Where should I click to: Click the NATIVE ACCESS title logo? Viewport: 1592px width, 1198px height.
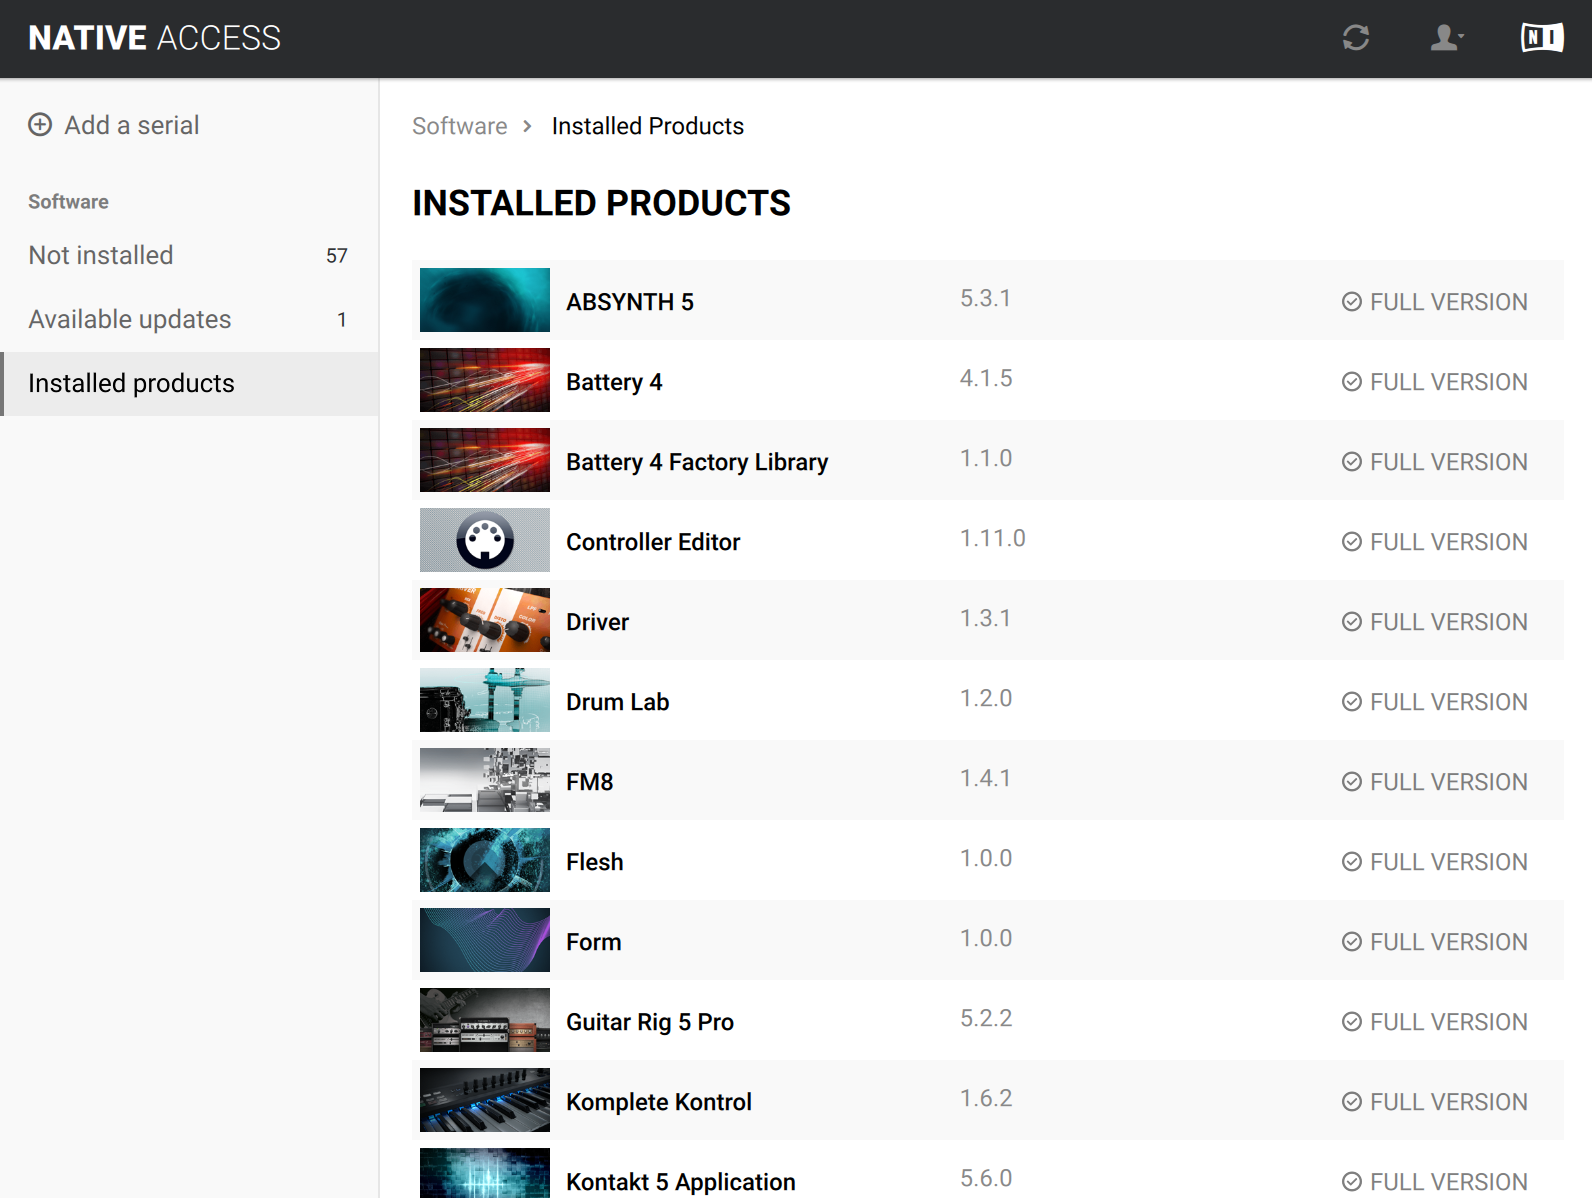point(155,38)
